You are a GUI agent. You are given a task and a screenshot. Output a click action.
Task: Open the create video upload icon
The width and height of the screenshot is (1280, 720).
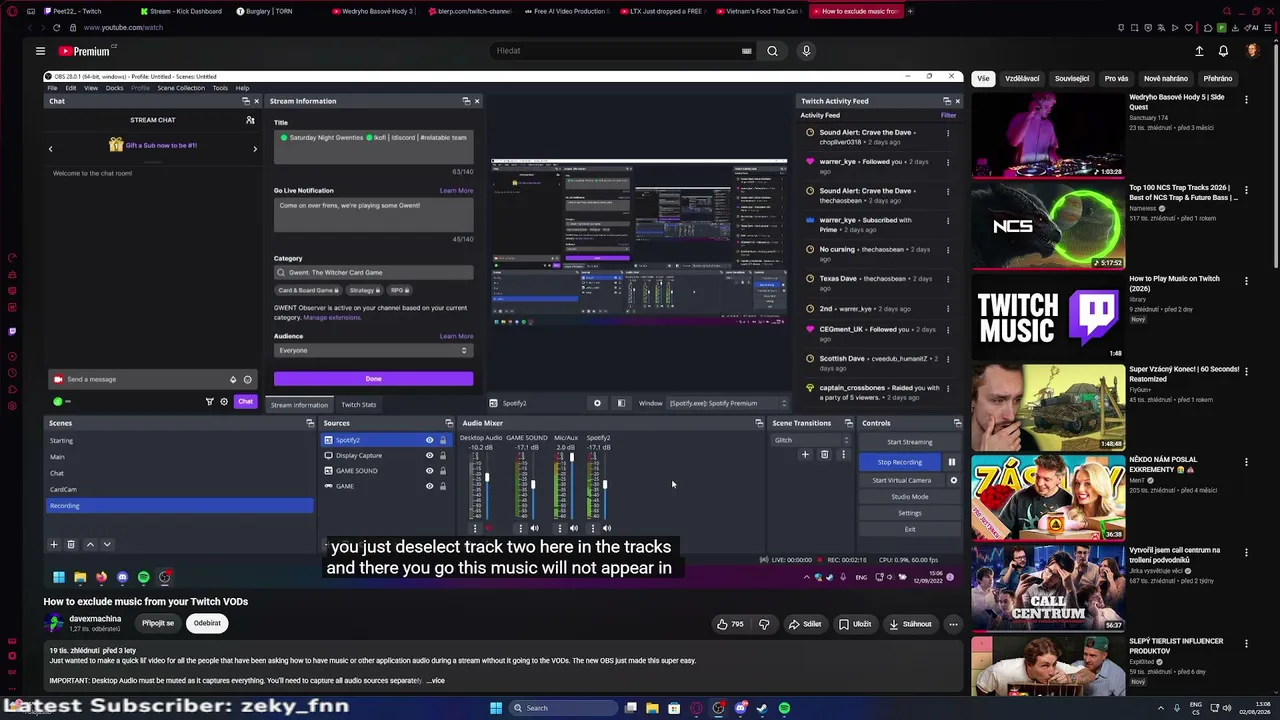pyautogui.click(x=1199, y=51)
